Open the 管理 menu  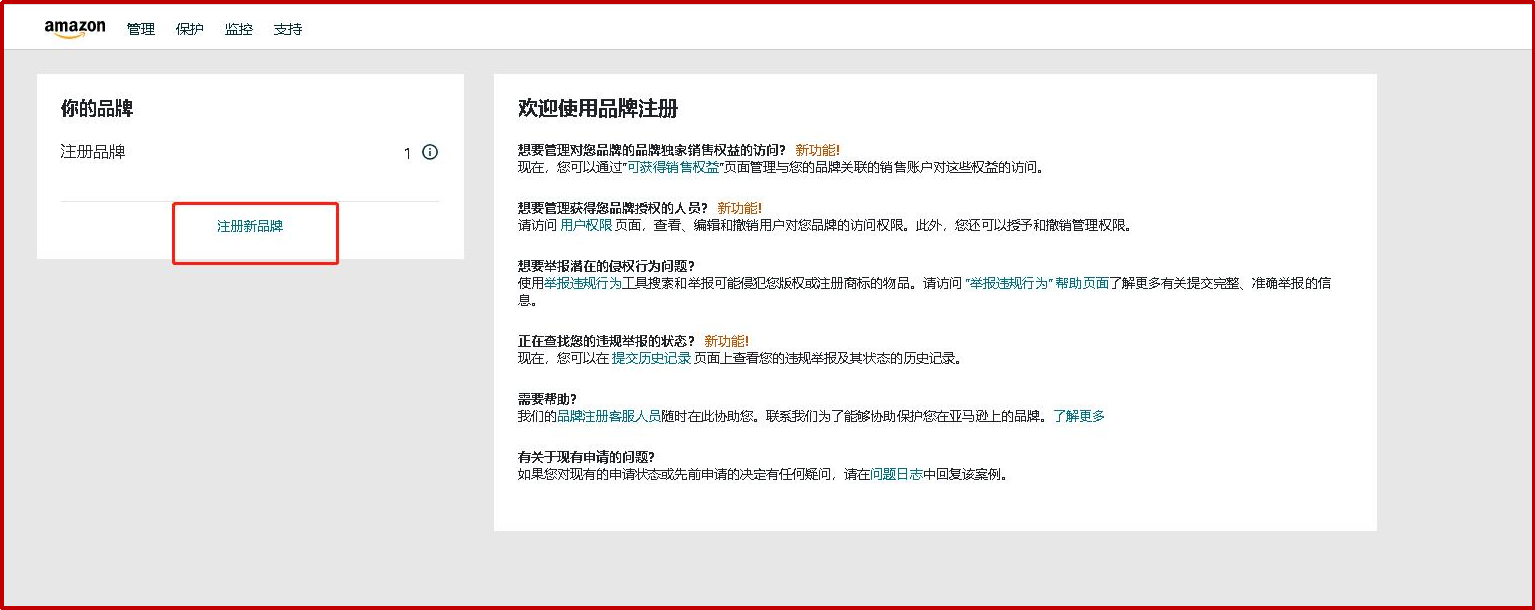click(141, 29)
